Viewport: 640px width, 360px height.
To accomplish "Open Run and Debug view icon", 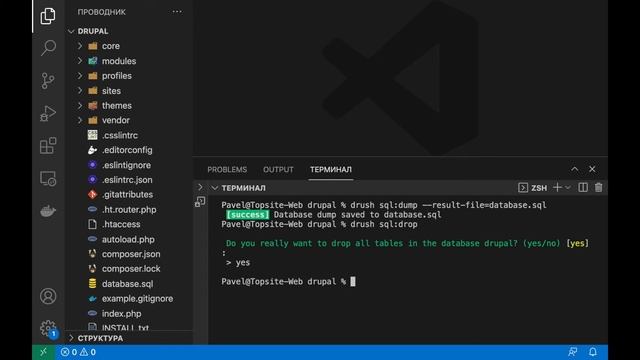I will click(48, 113).
